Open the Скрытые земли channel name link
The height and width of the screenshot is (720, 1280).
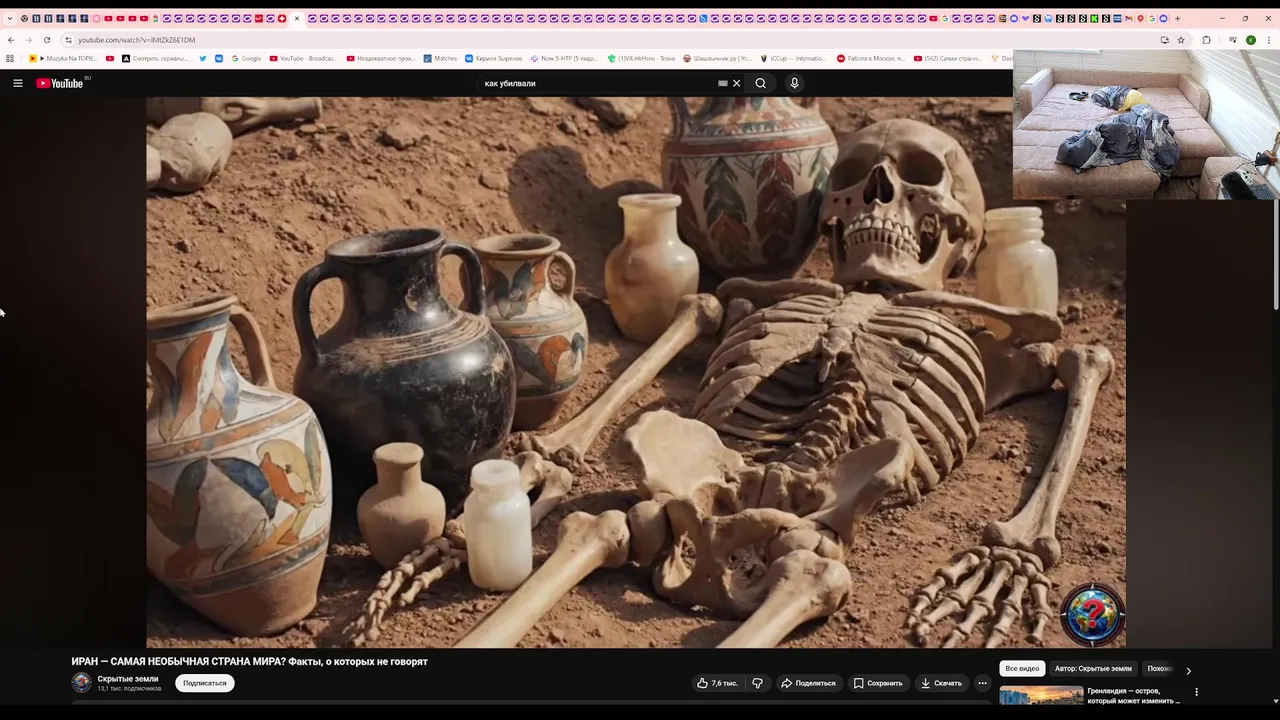128,679
